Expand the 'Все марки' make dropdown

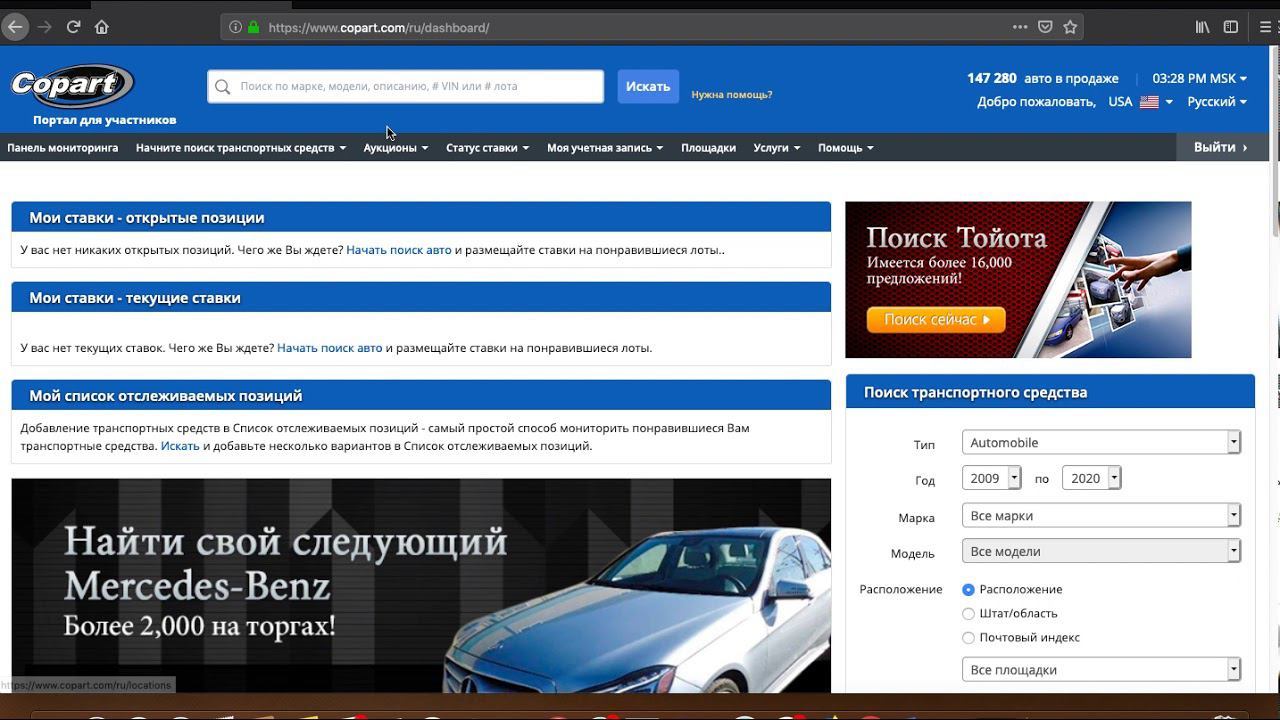1101,516
